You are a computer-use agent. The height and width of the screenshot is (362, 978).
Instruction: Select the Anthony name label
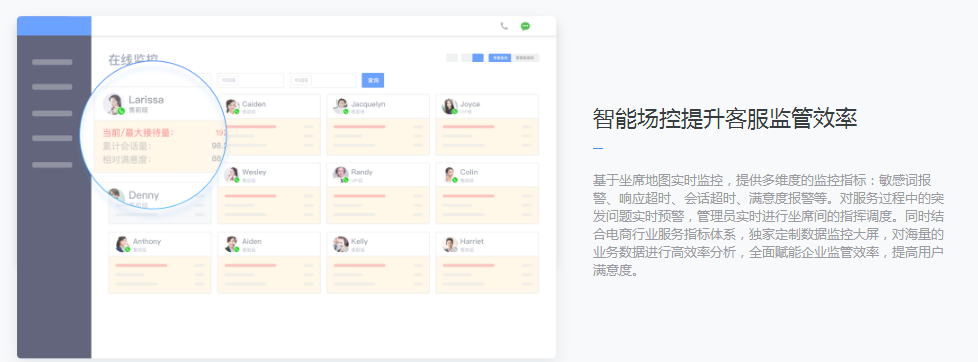pos(147,242)
